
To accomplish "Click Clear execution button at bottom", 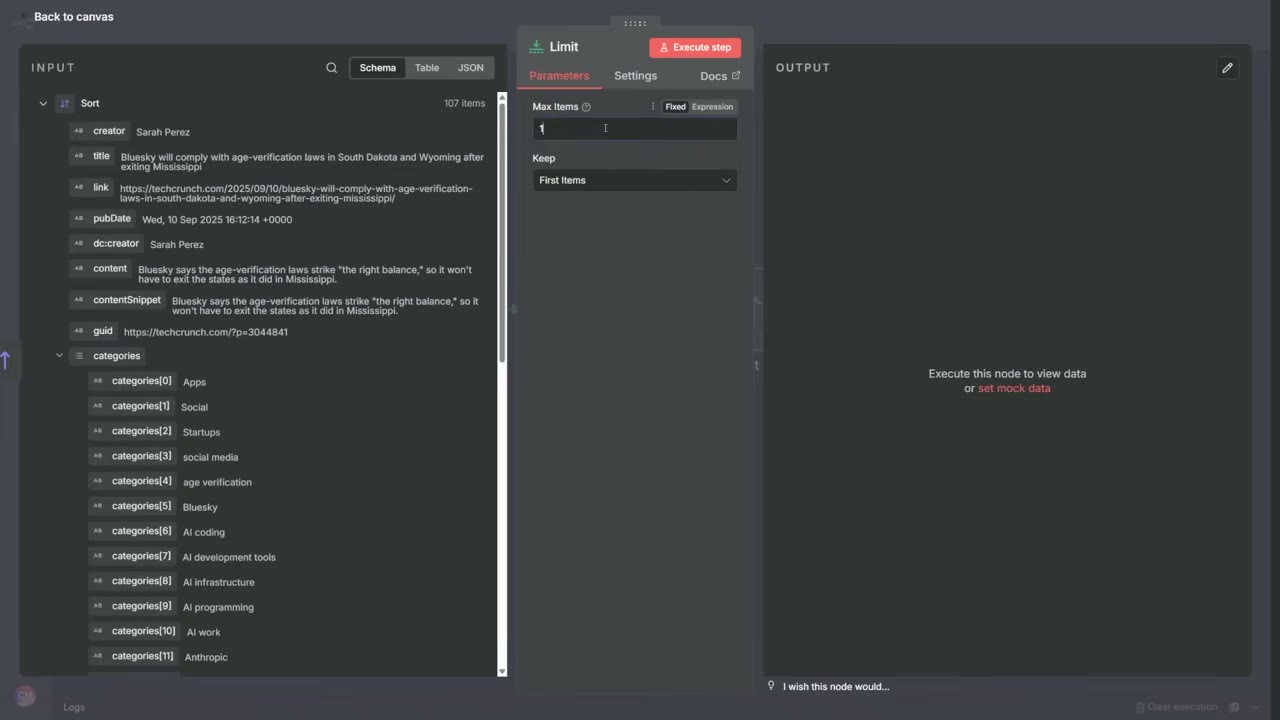I will 1176,707.
